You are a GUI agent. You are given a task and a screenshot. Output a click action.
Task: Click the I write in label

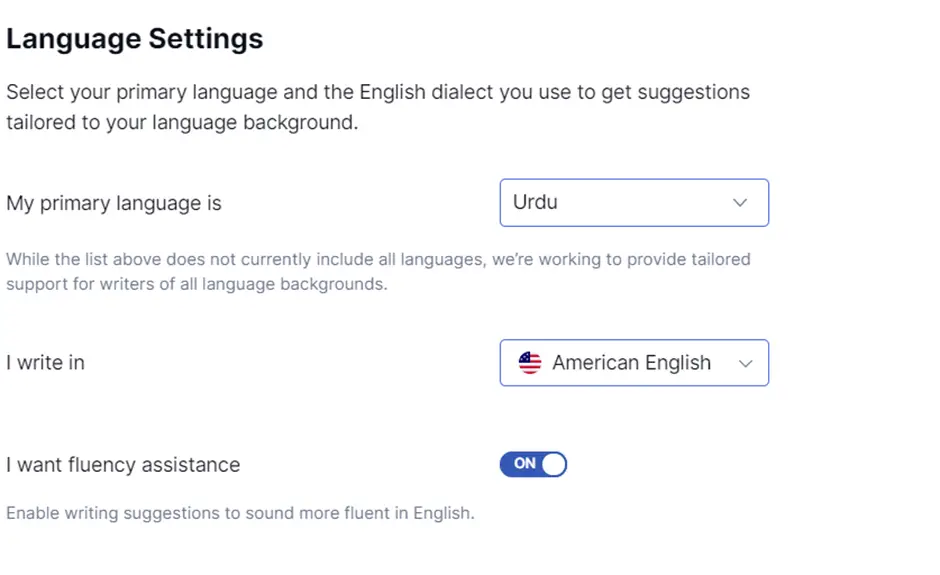click(x=46, y=363)
